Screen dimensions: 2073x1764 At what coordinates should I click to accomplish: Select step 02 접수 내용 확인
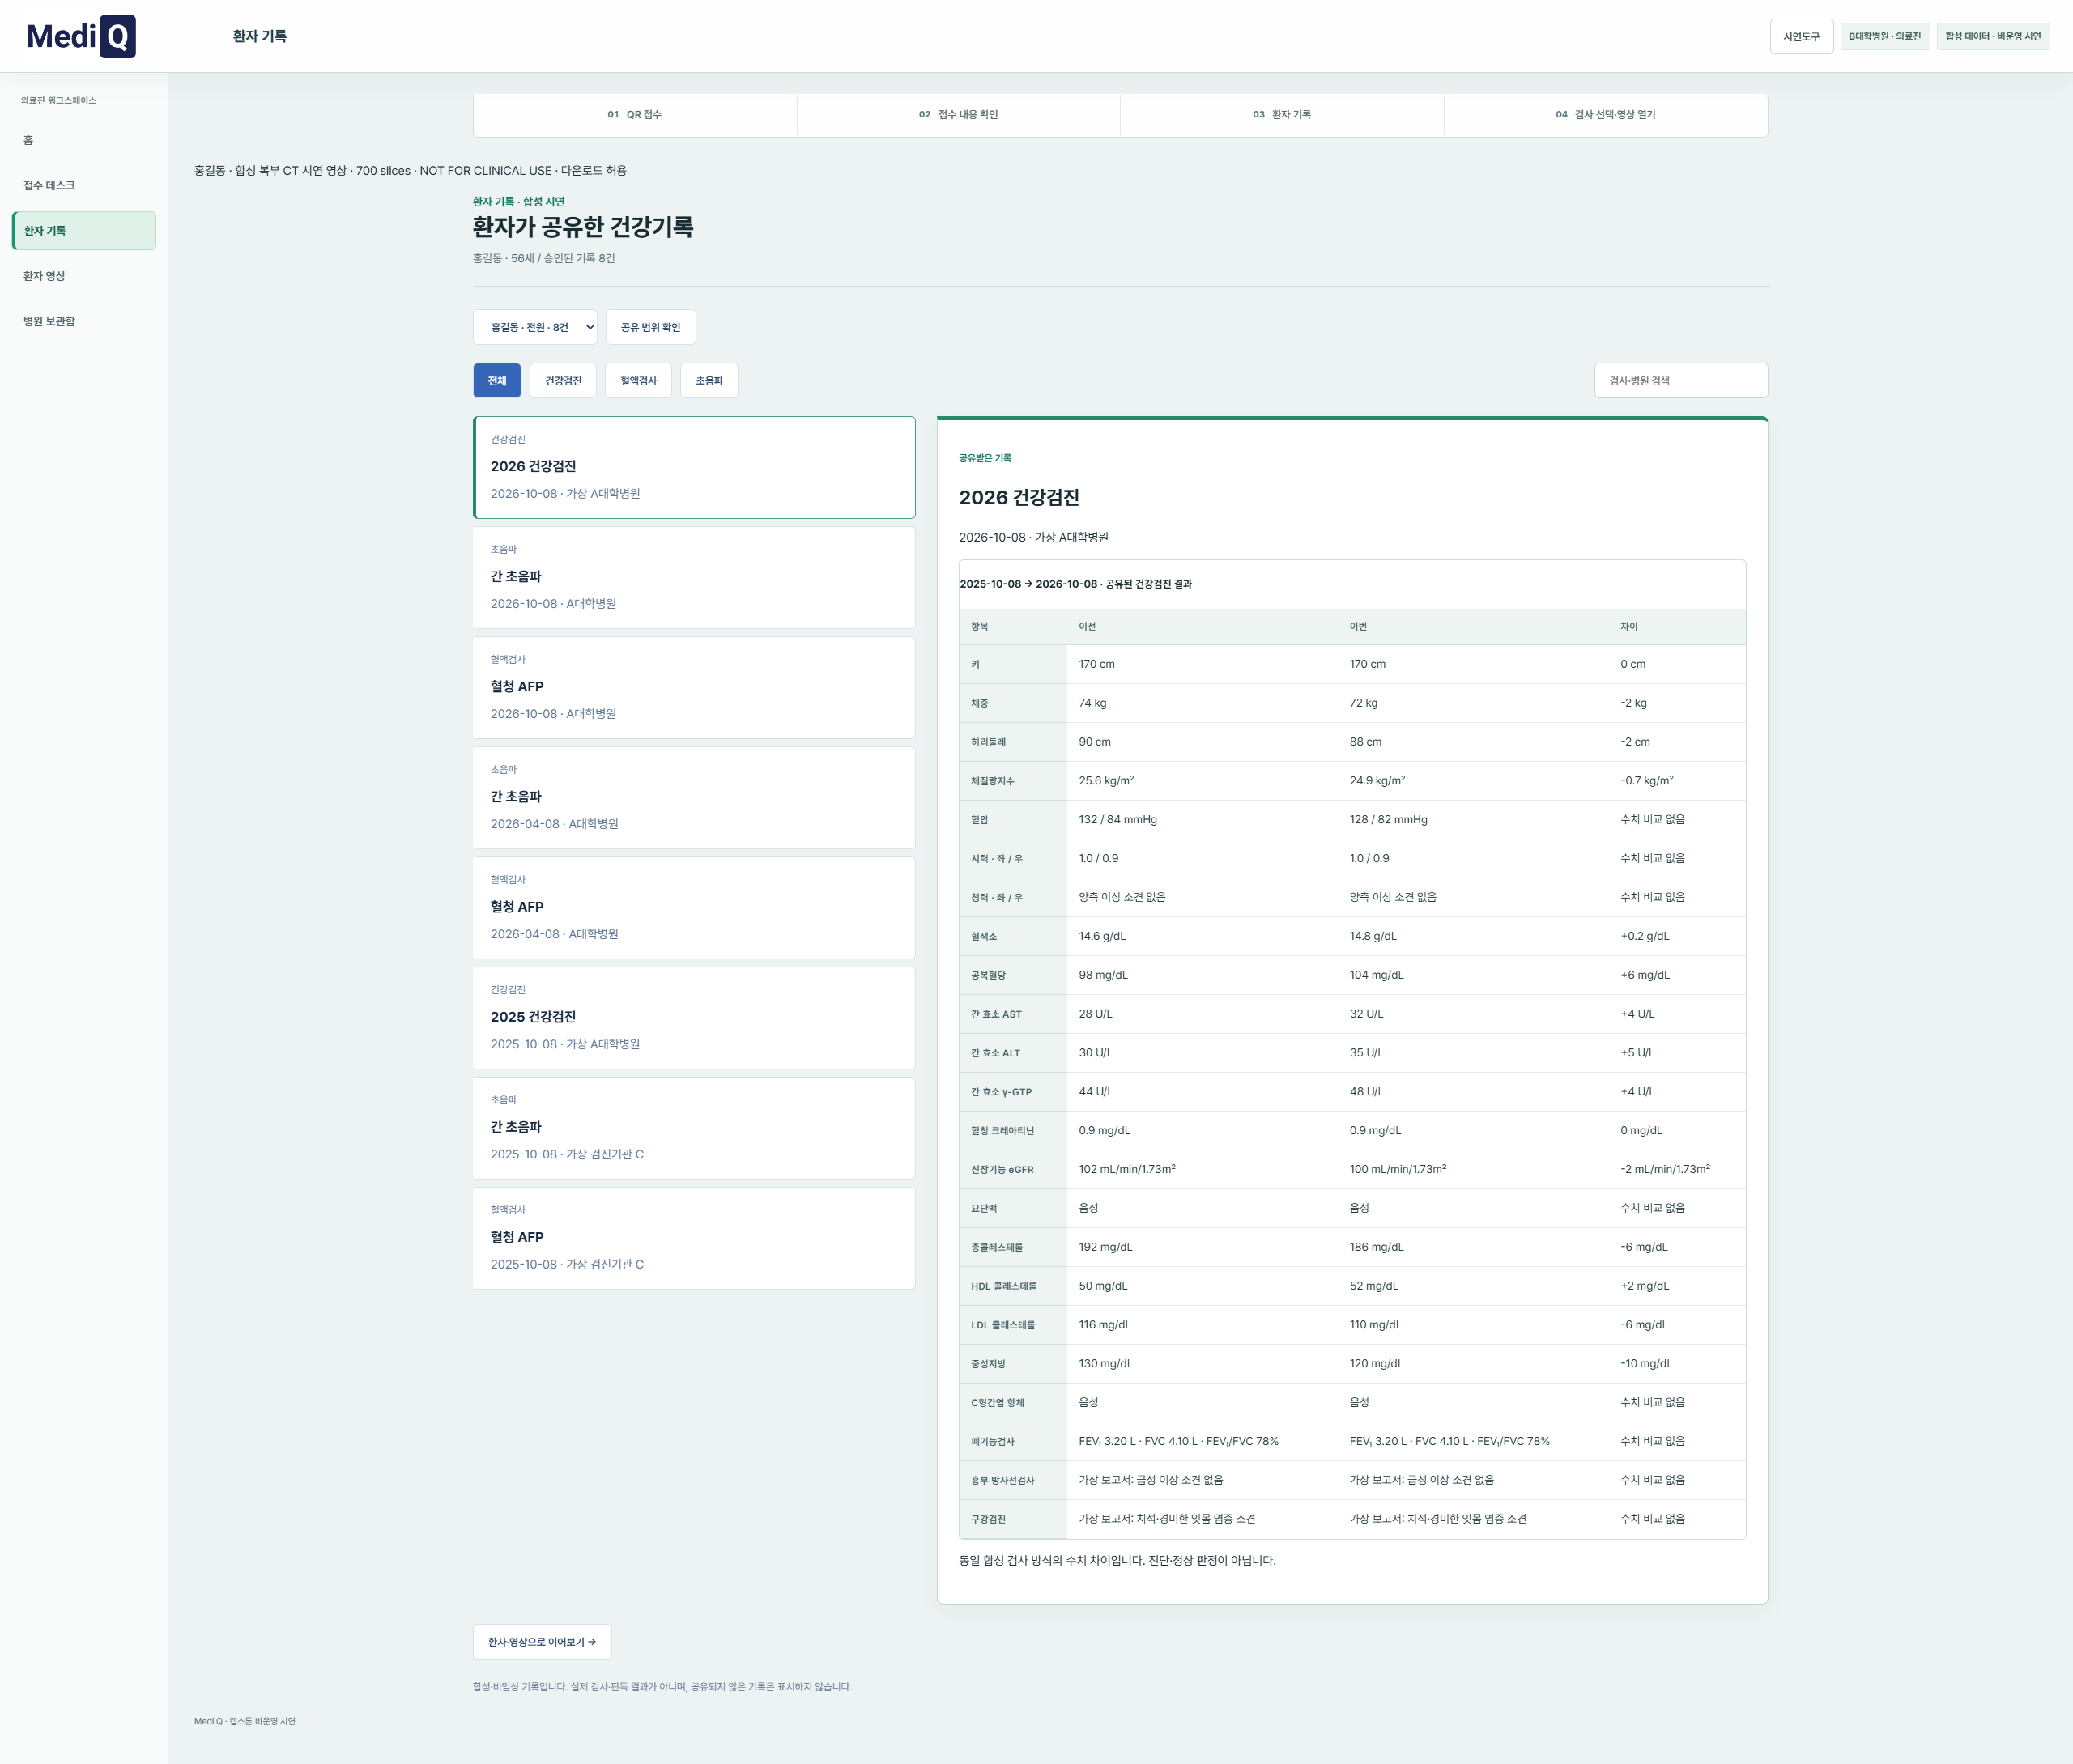click(x=958, y=115)
